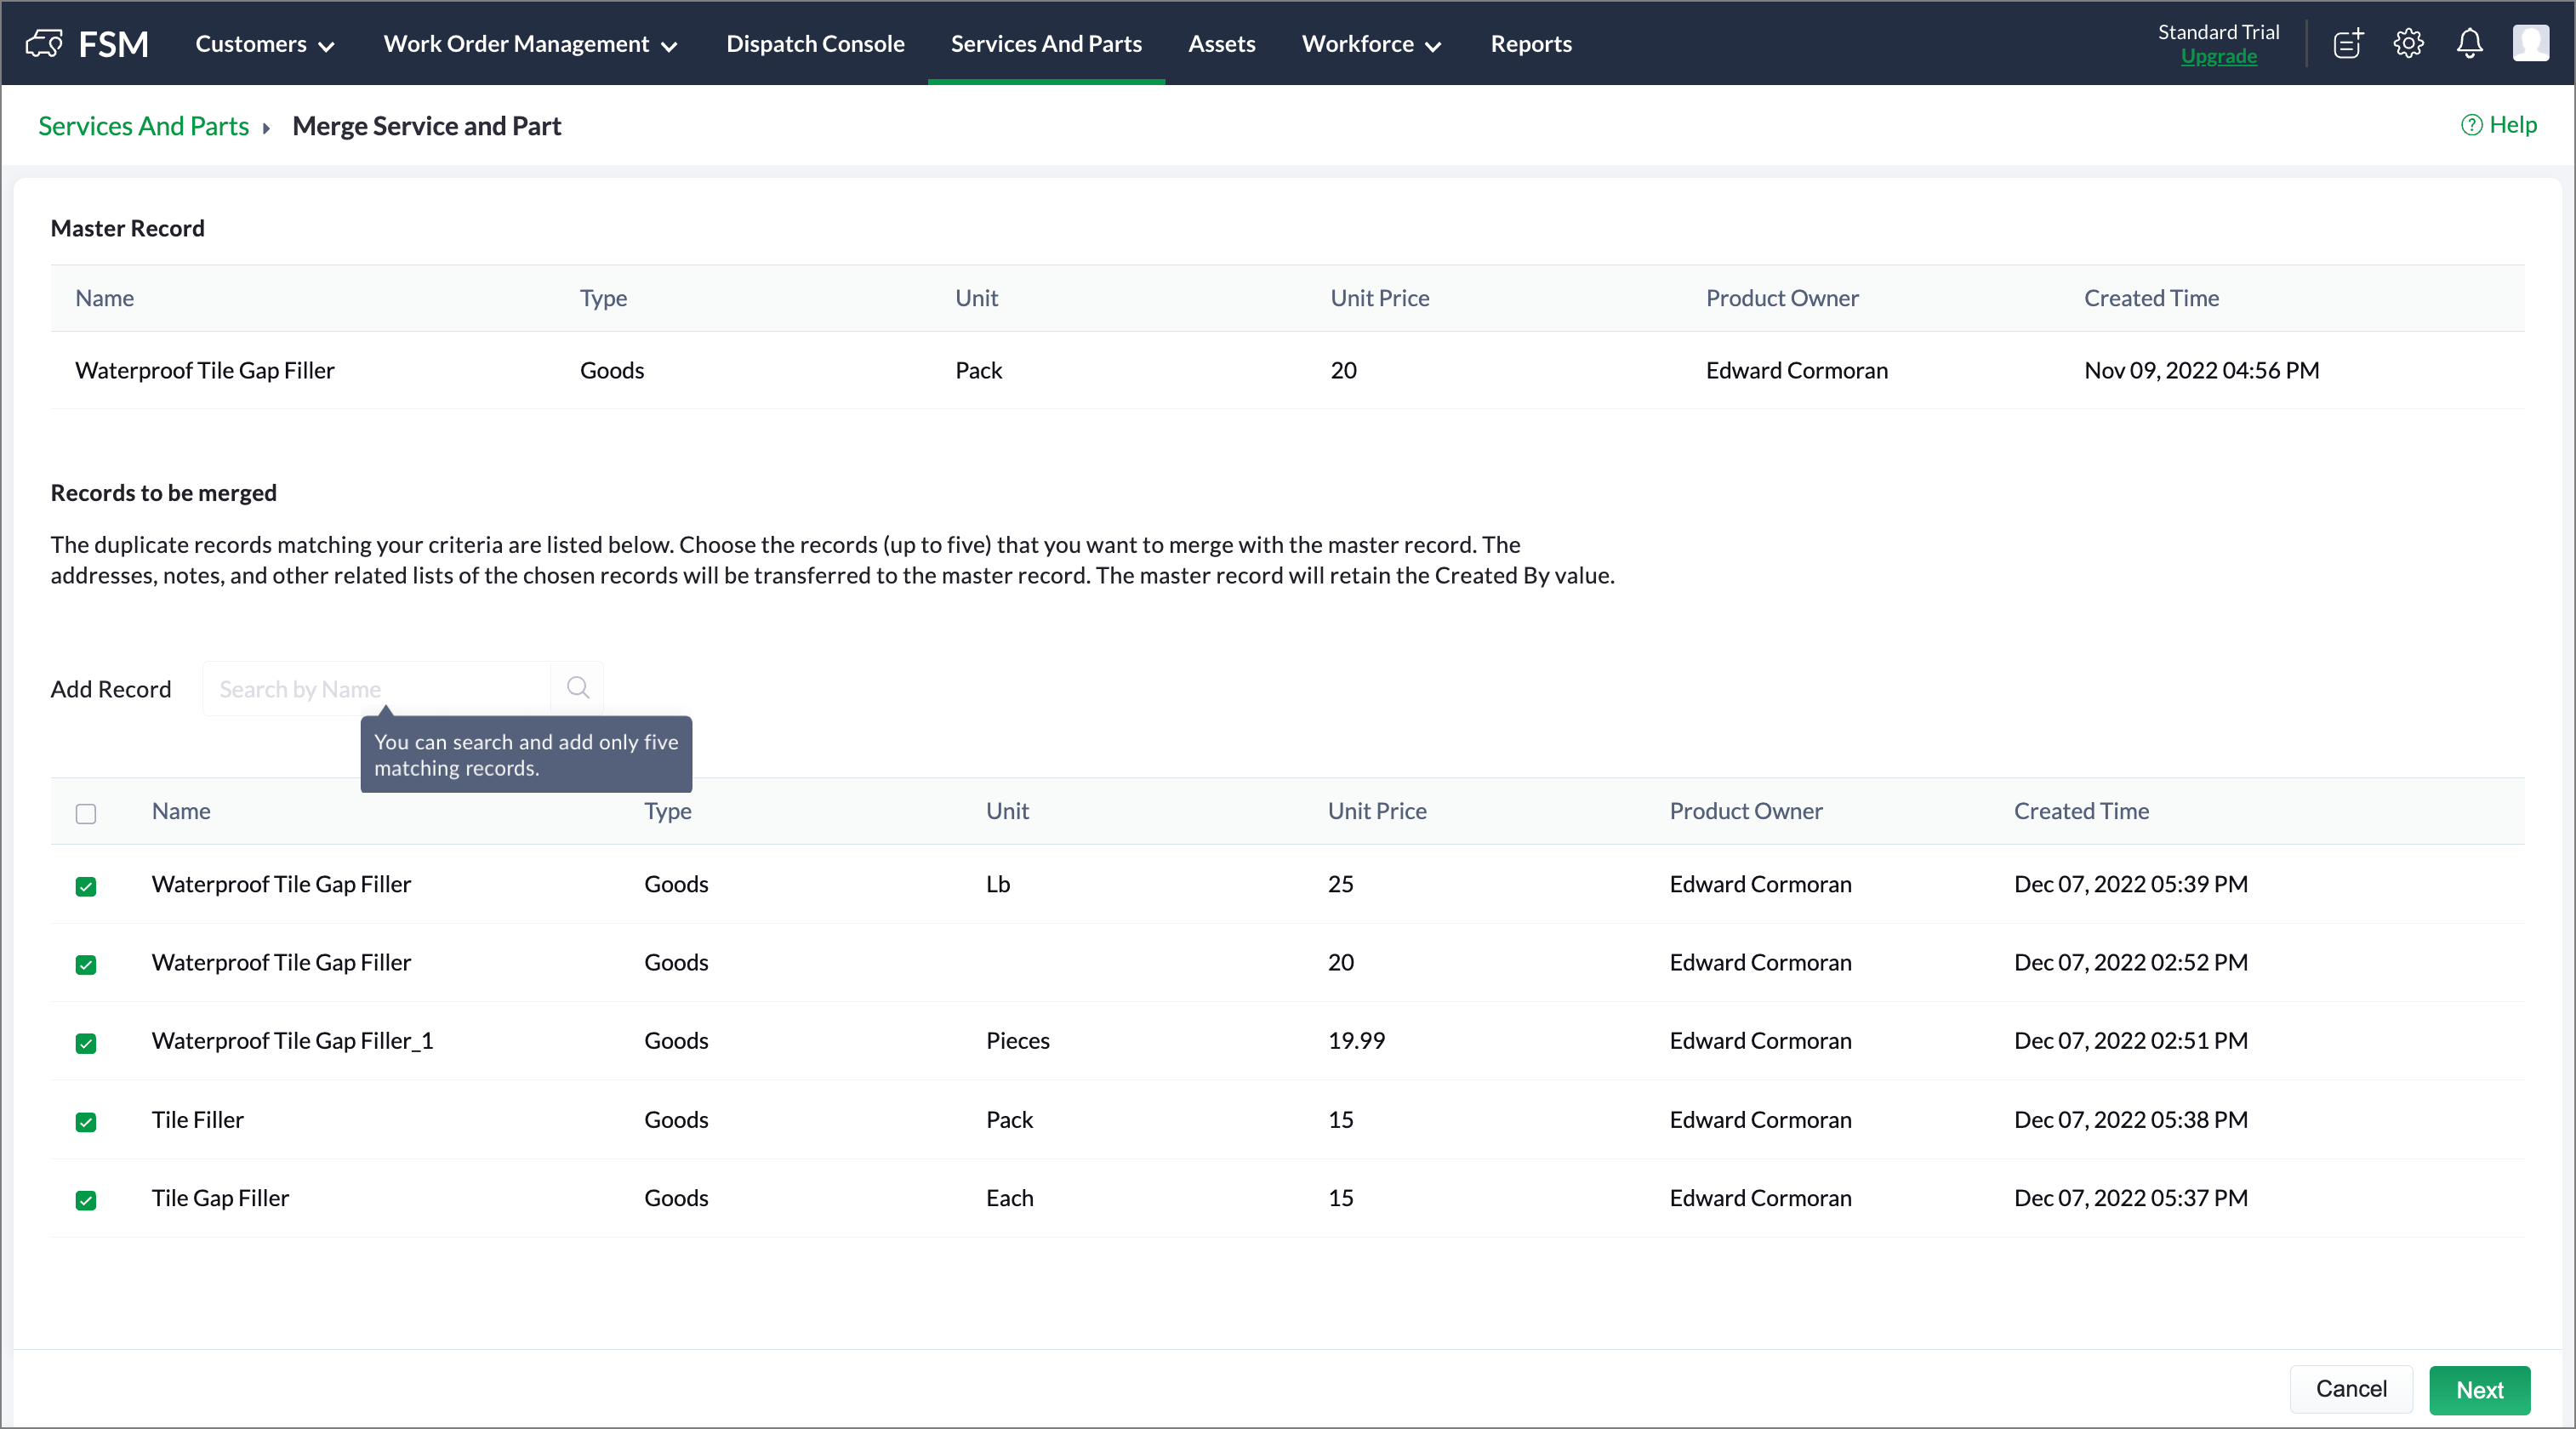The width and height of the screenshot is (2576, 1429).
Task: Open the settings gear icon
Action: click(x=2408, y=43)
